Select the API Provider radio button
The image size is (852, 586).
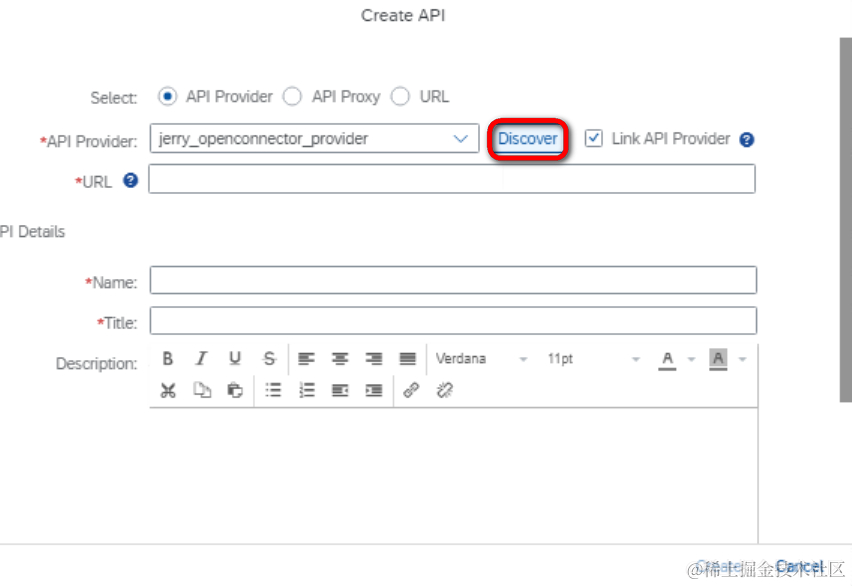[x=167, y=96]
